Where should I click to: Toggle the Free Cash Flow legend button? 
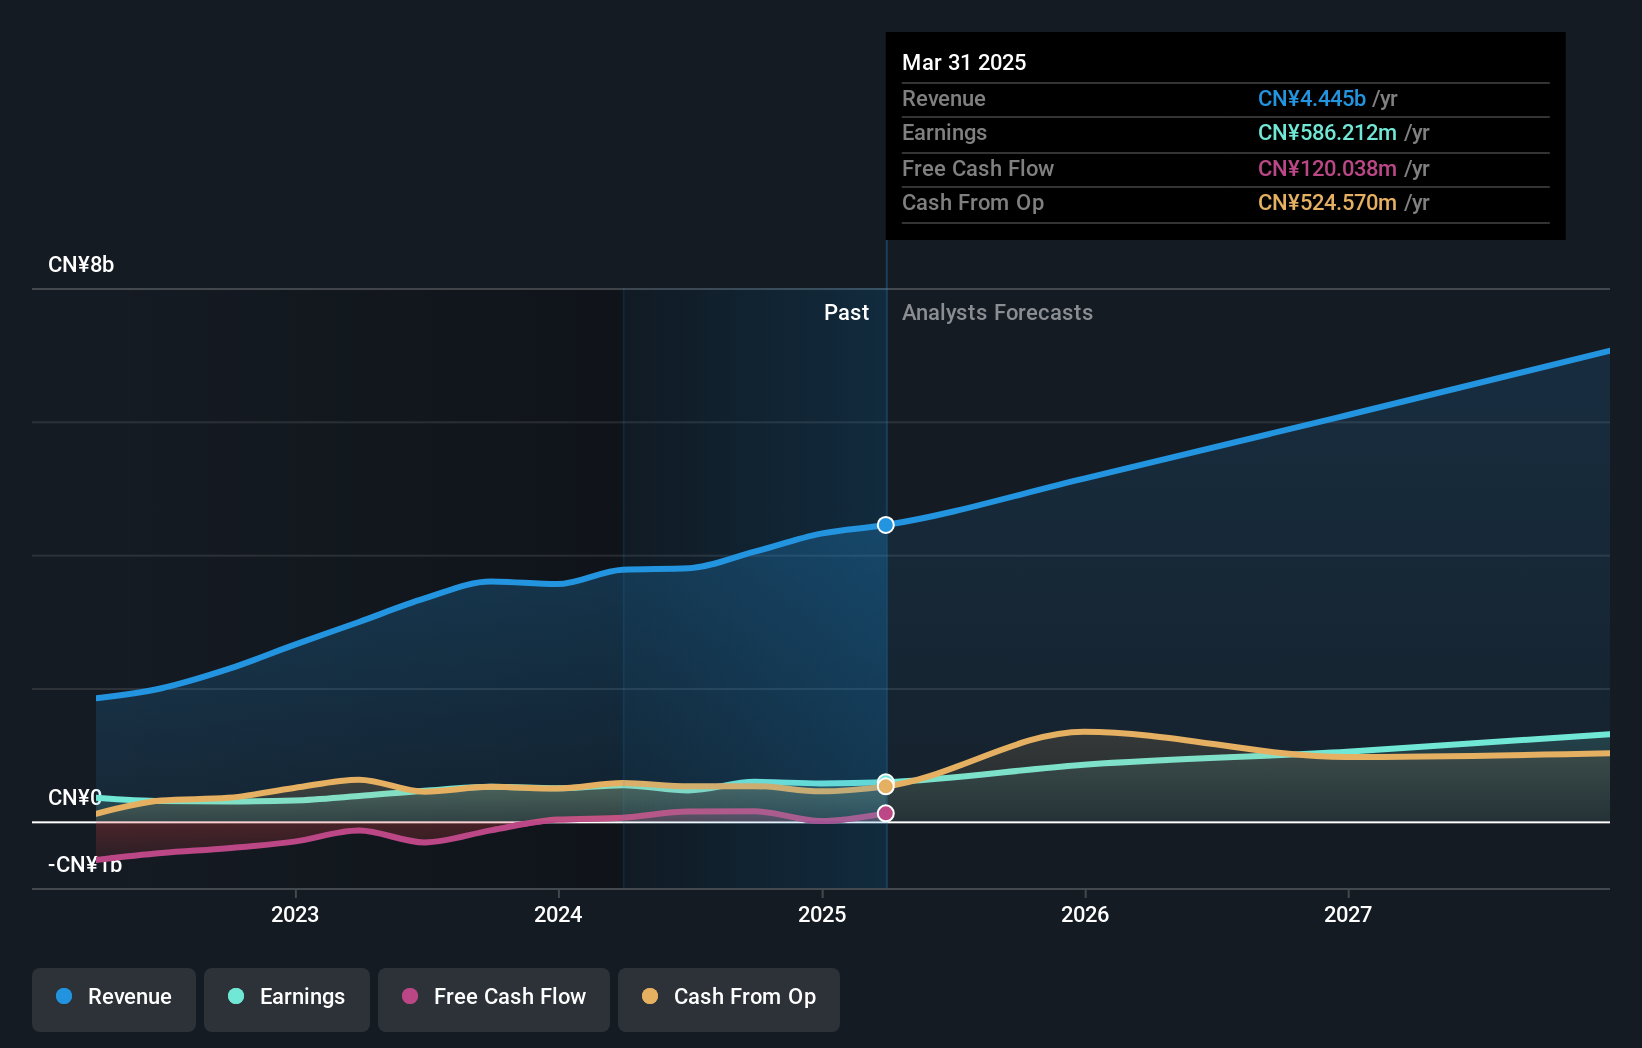coord(494,999)
